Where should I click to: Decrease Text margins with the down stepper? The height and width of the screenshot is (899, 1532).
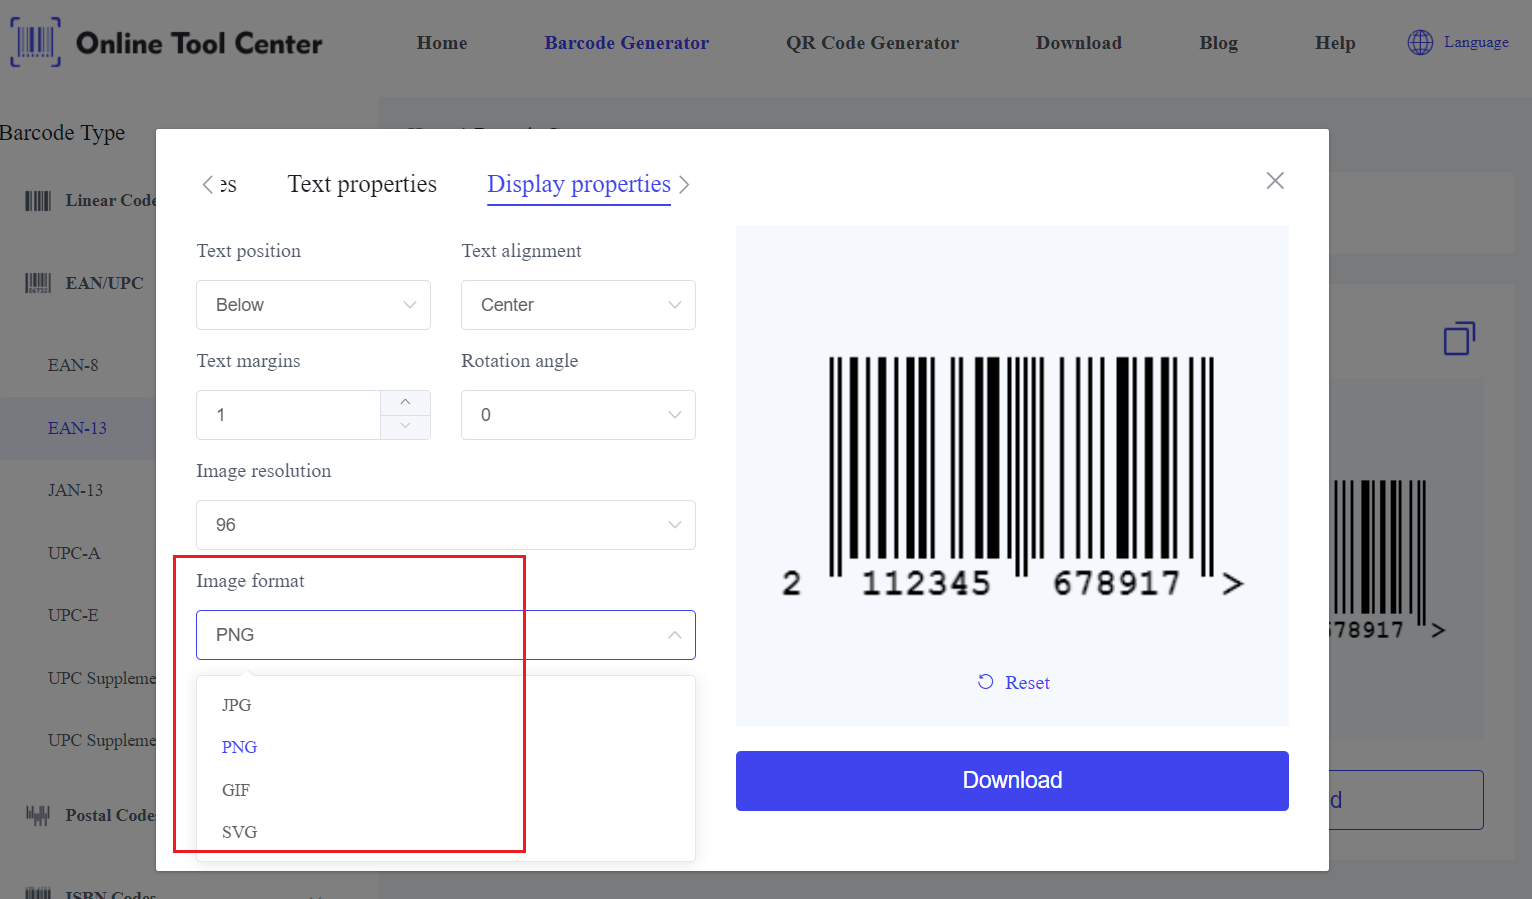click(x=405, y=427)
